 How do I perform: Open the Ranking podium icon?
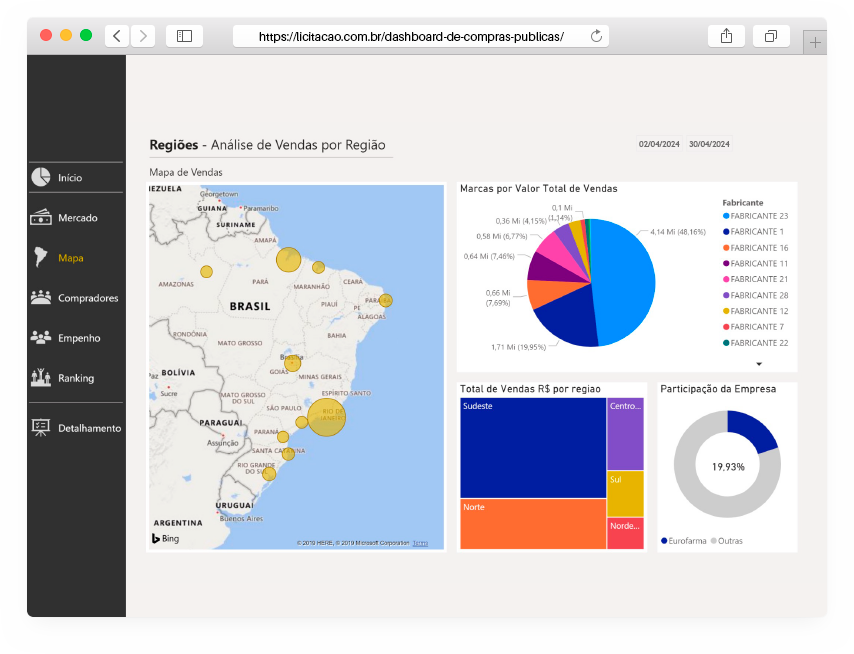[41, 378]
